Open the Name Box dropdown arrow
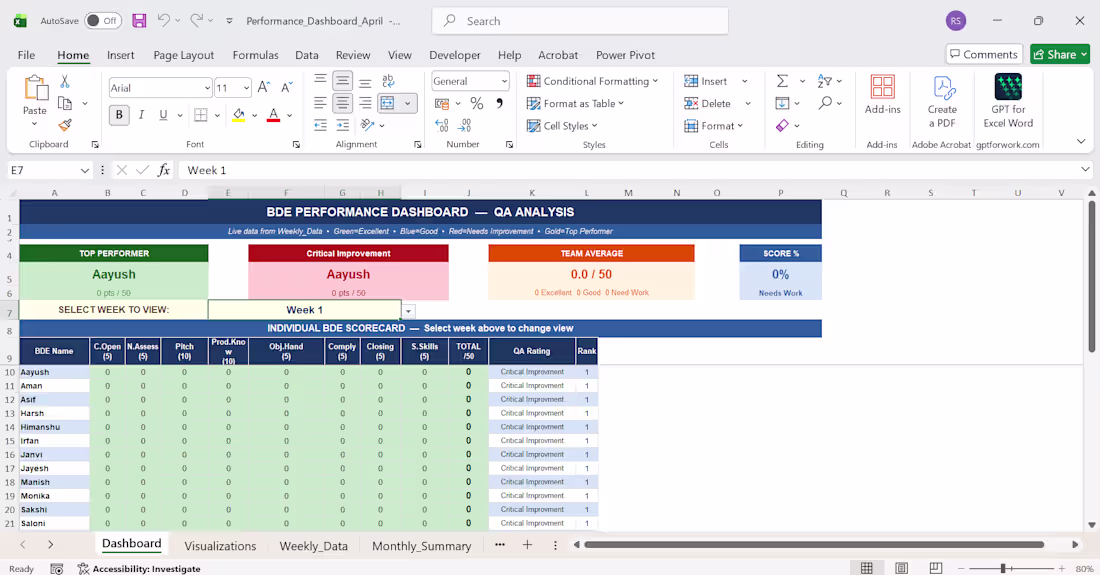The image size is (1100, 575). tap(85, 170)
